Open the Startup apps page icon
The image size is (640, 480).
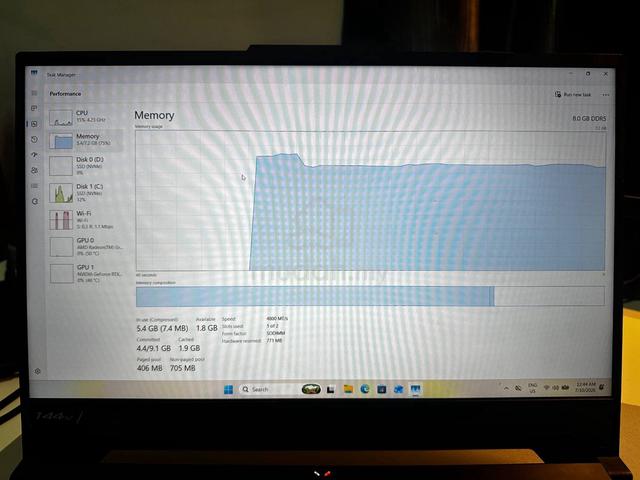[x=35, y=155]
